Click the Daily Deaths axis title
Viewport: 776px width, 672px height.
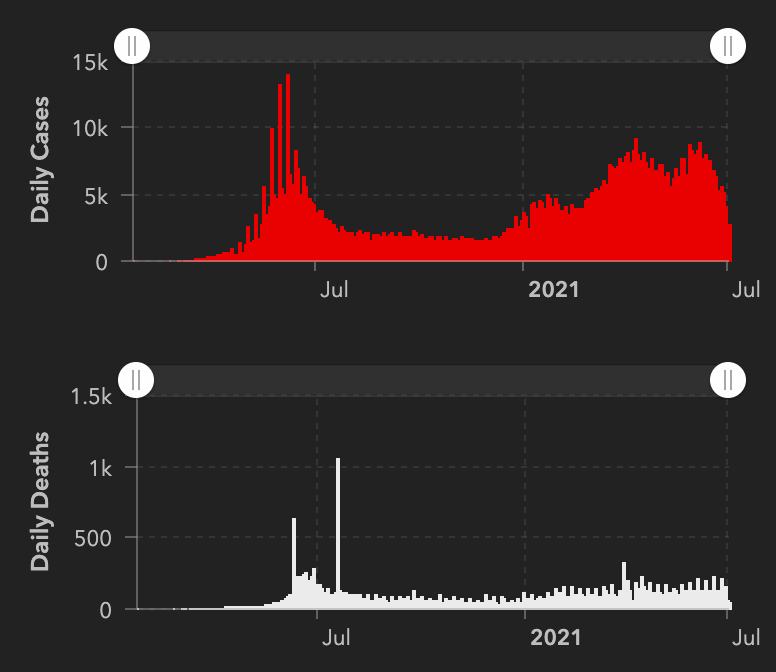click(x=40, y=502)
